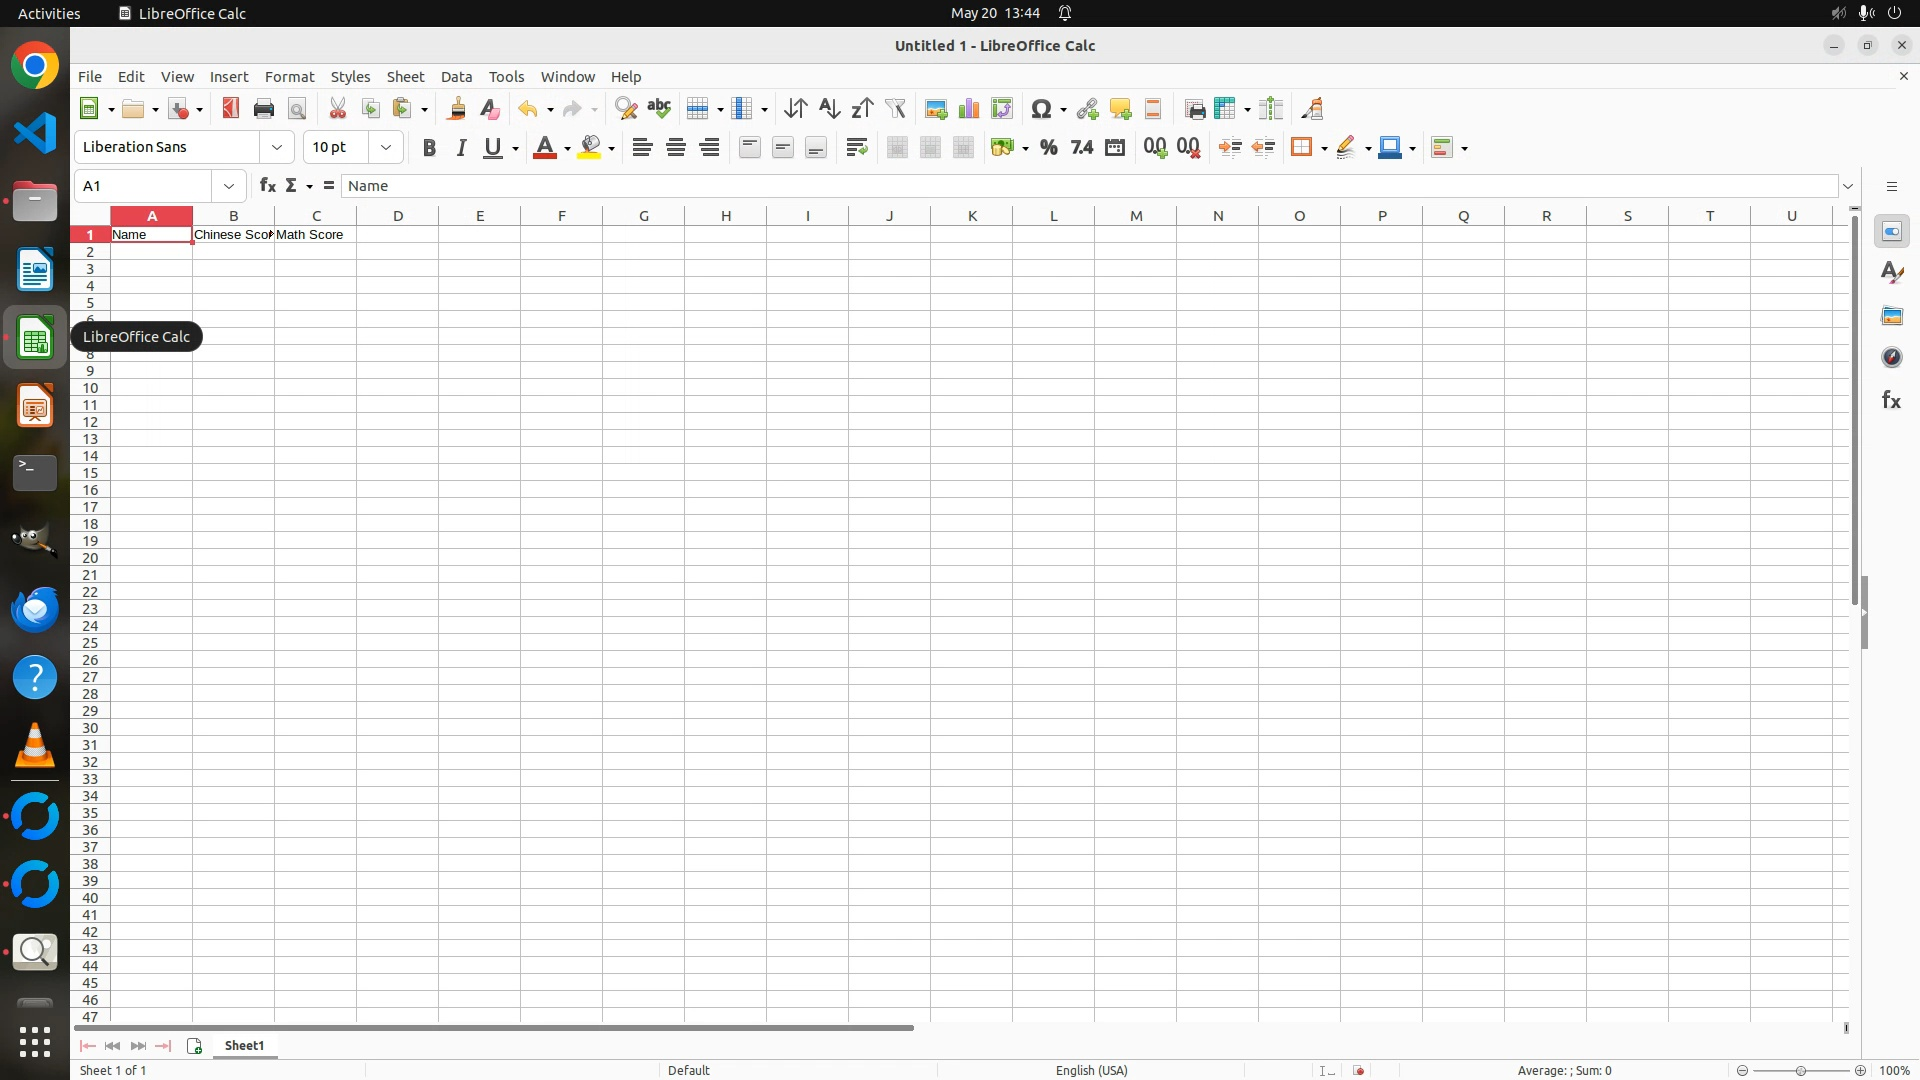
Task: Expand the Name Box dropdown arrow
Action: click(x=229, y=186)
